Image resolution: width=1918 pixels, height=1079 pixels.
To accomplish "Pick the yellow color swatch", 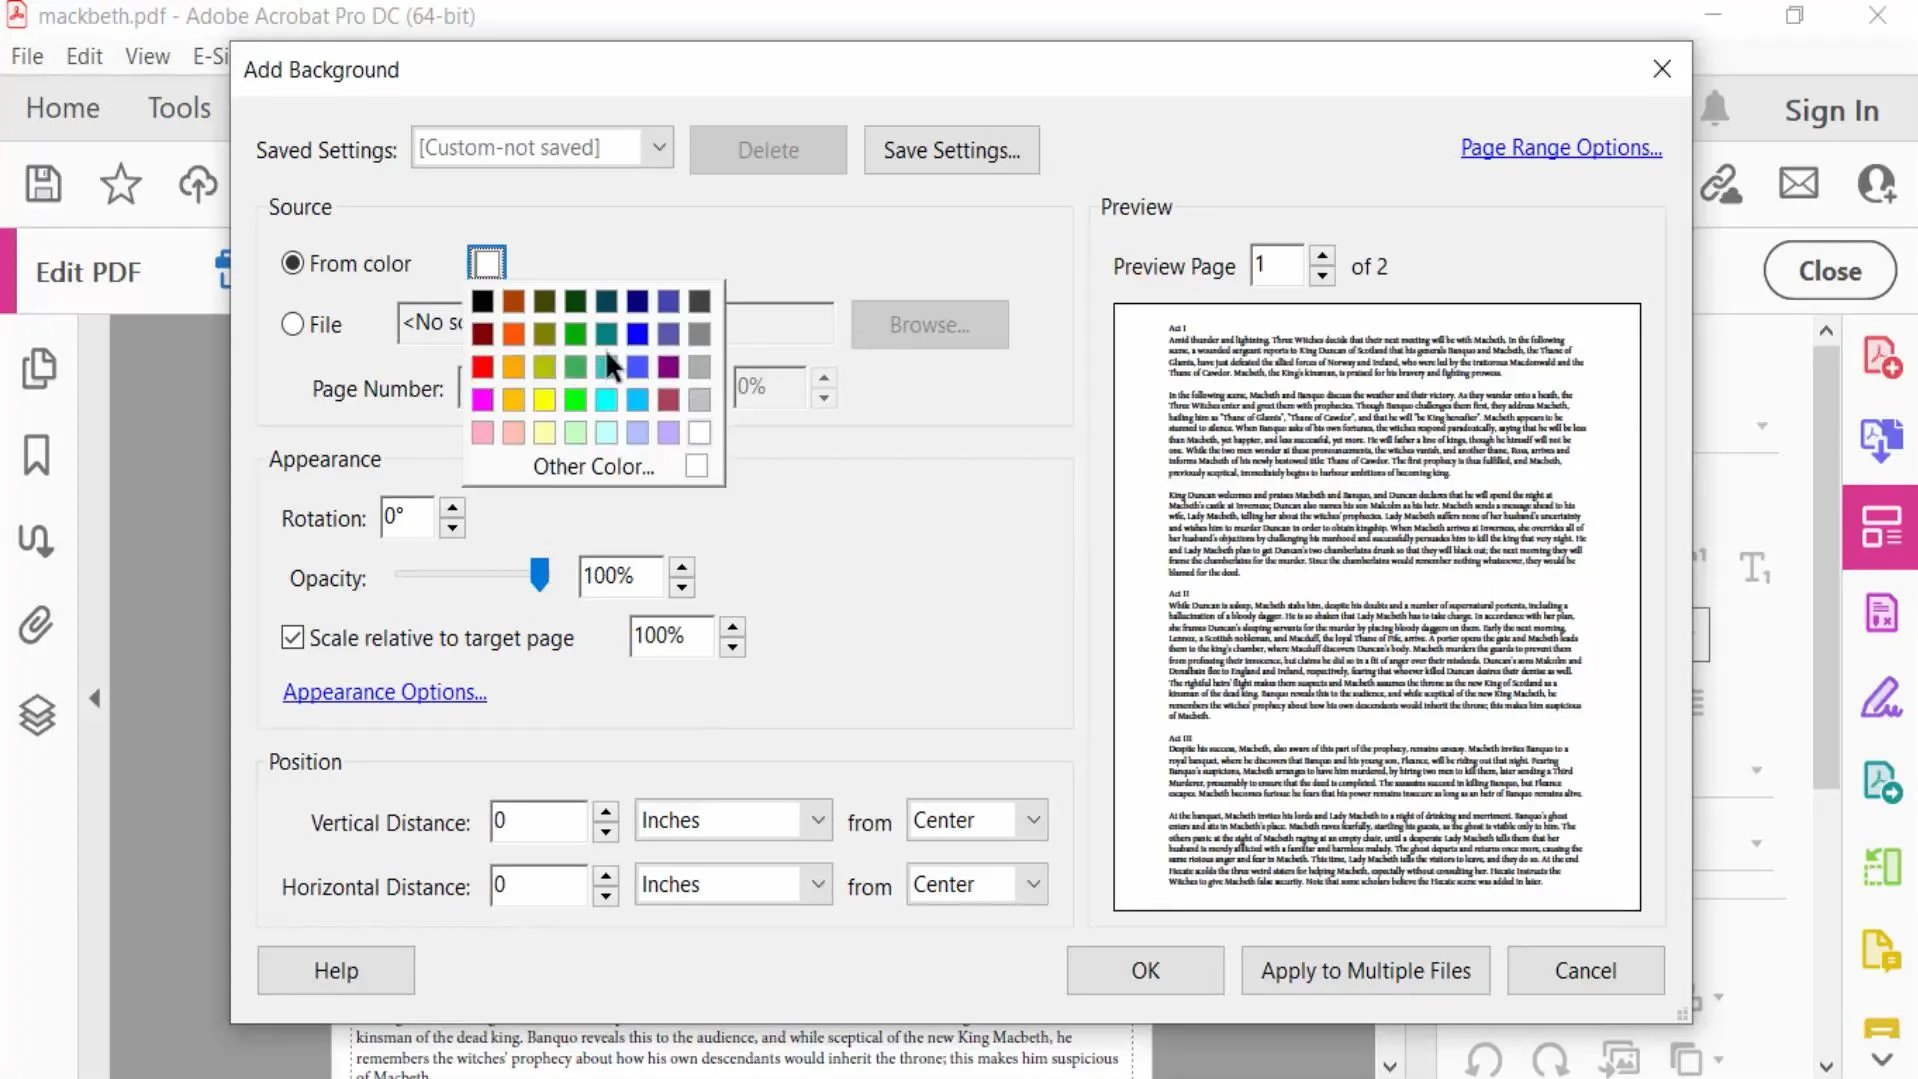I will click(x=544, y=400).
